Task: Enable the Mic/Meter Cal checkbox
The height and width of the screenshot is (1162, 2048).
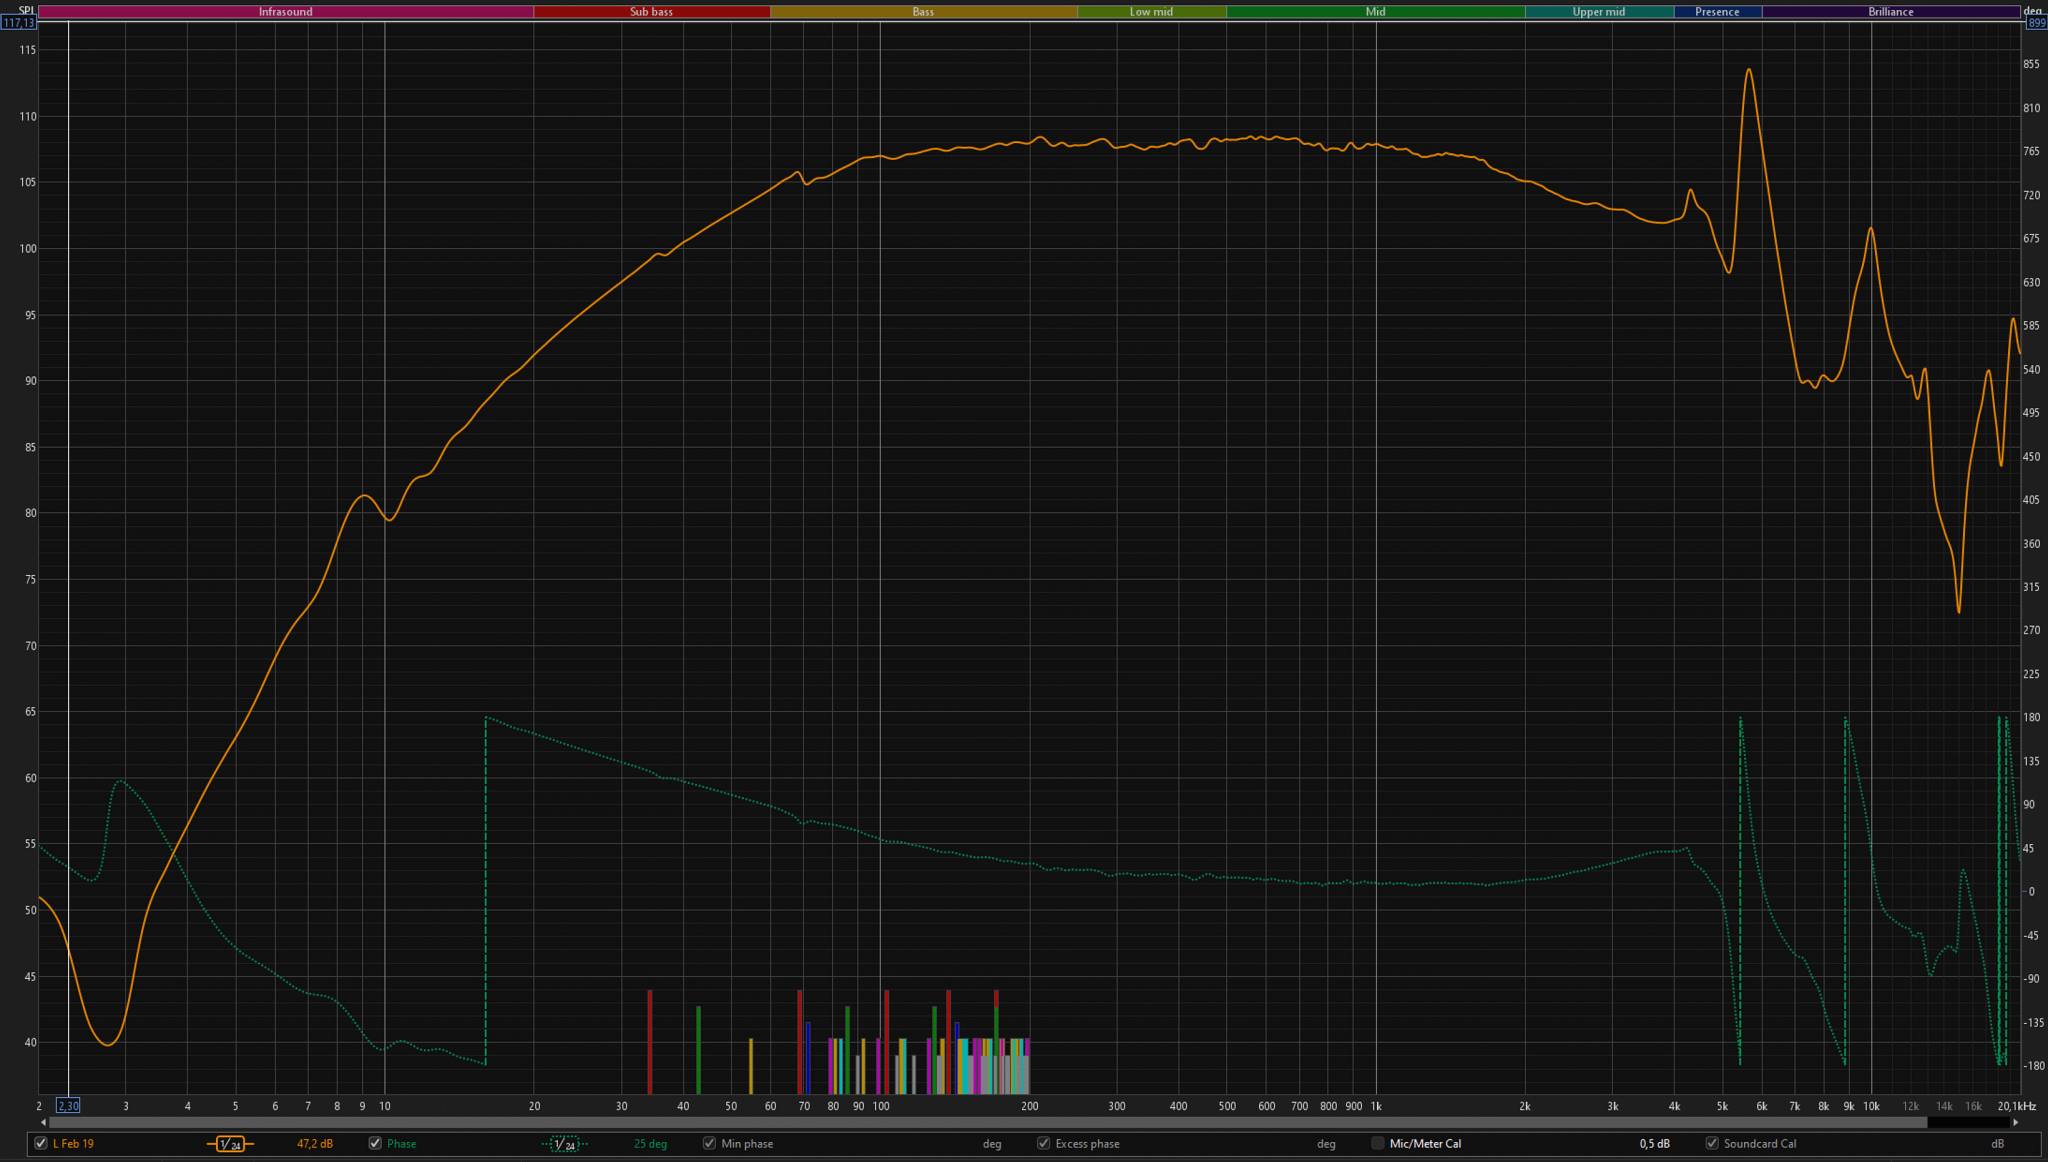Action: tap(1377, 1143)
